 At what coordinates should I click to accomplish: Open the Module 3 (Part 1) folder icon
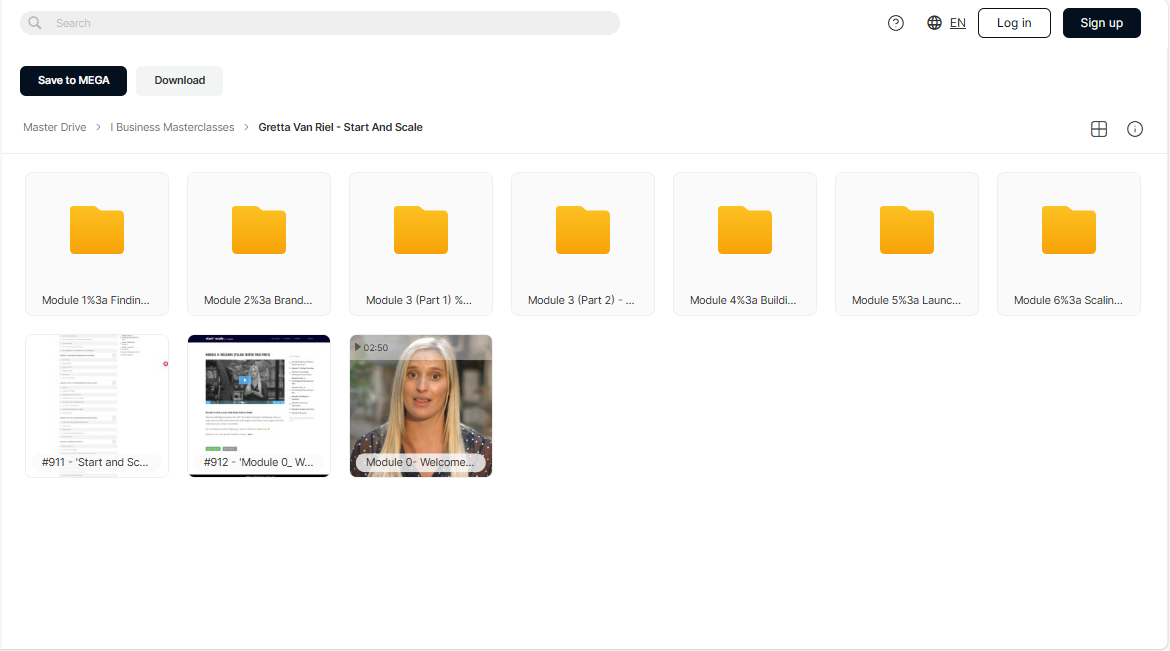(x=421, y=230)
